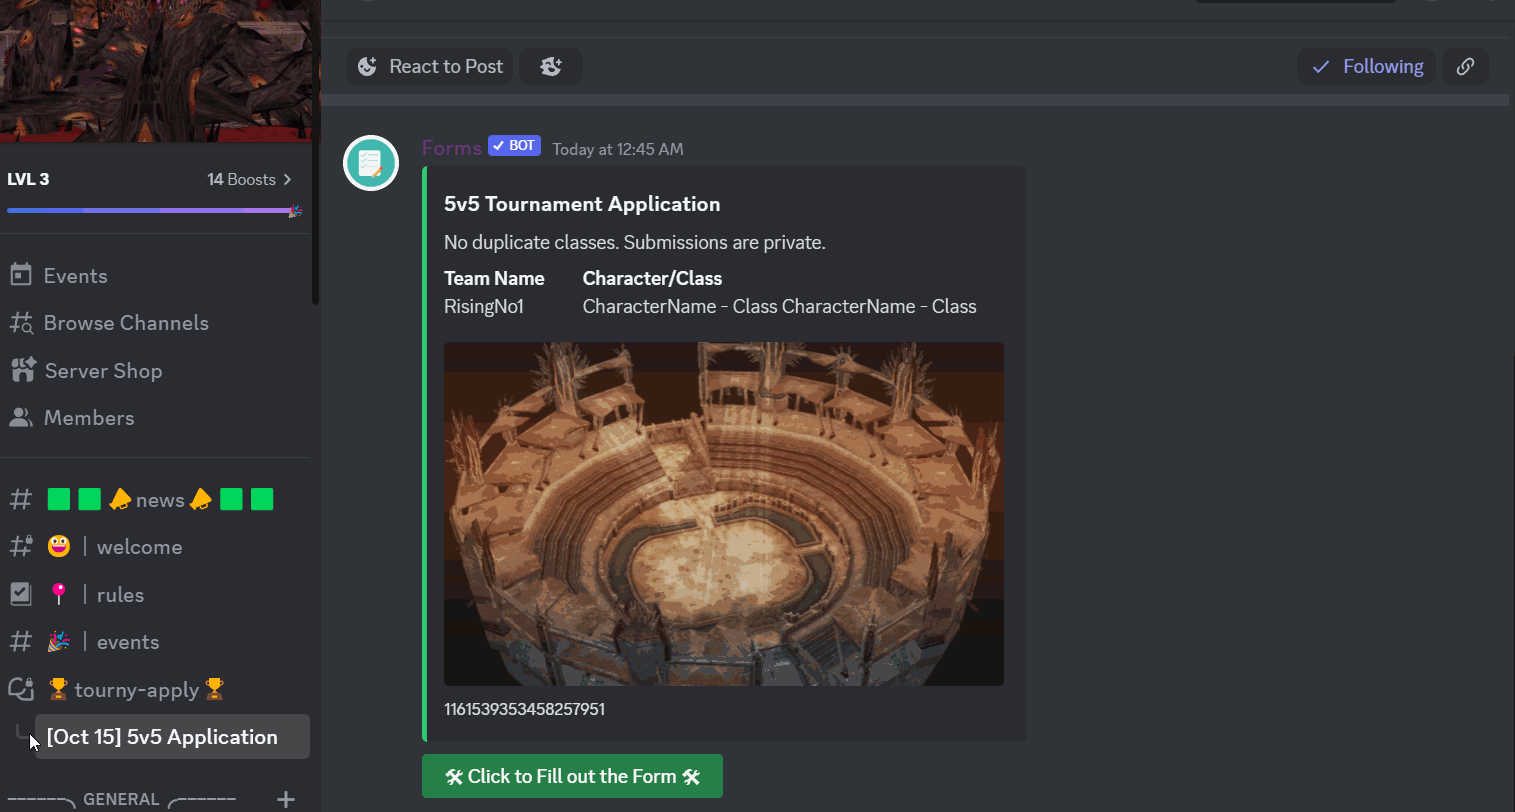Collapse the GENERAL category
1515x812 pixels.
click(121, 799)
